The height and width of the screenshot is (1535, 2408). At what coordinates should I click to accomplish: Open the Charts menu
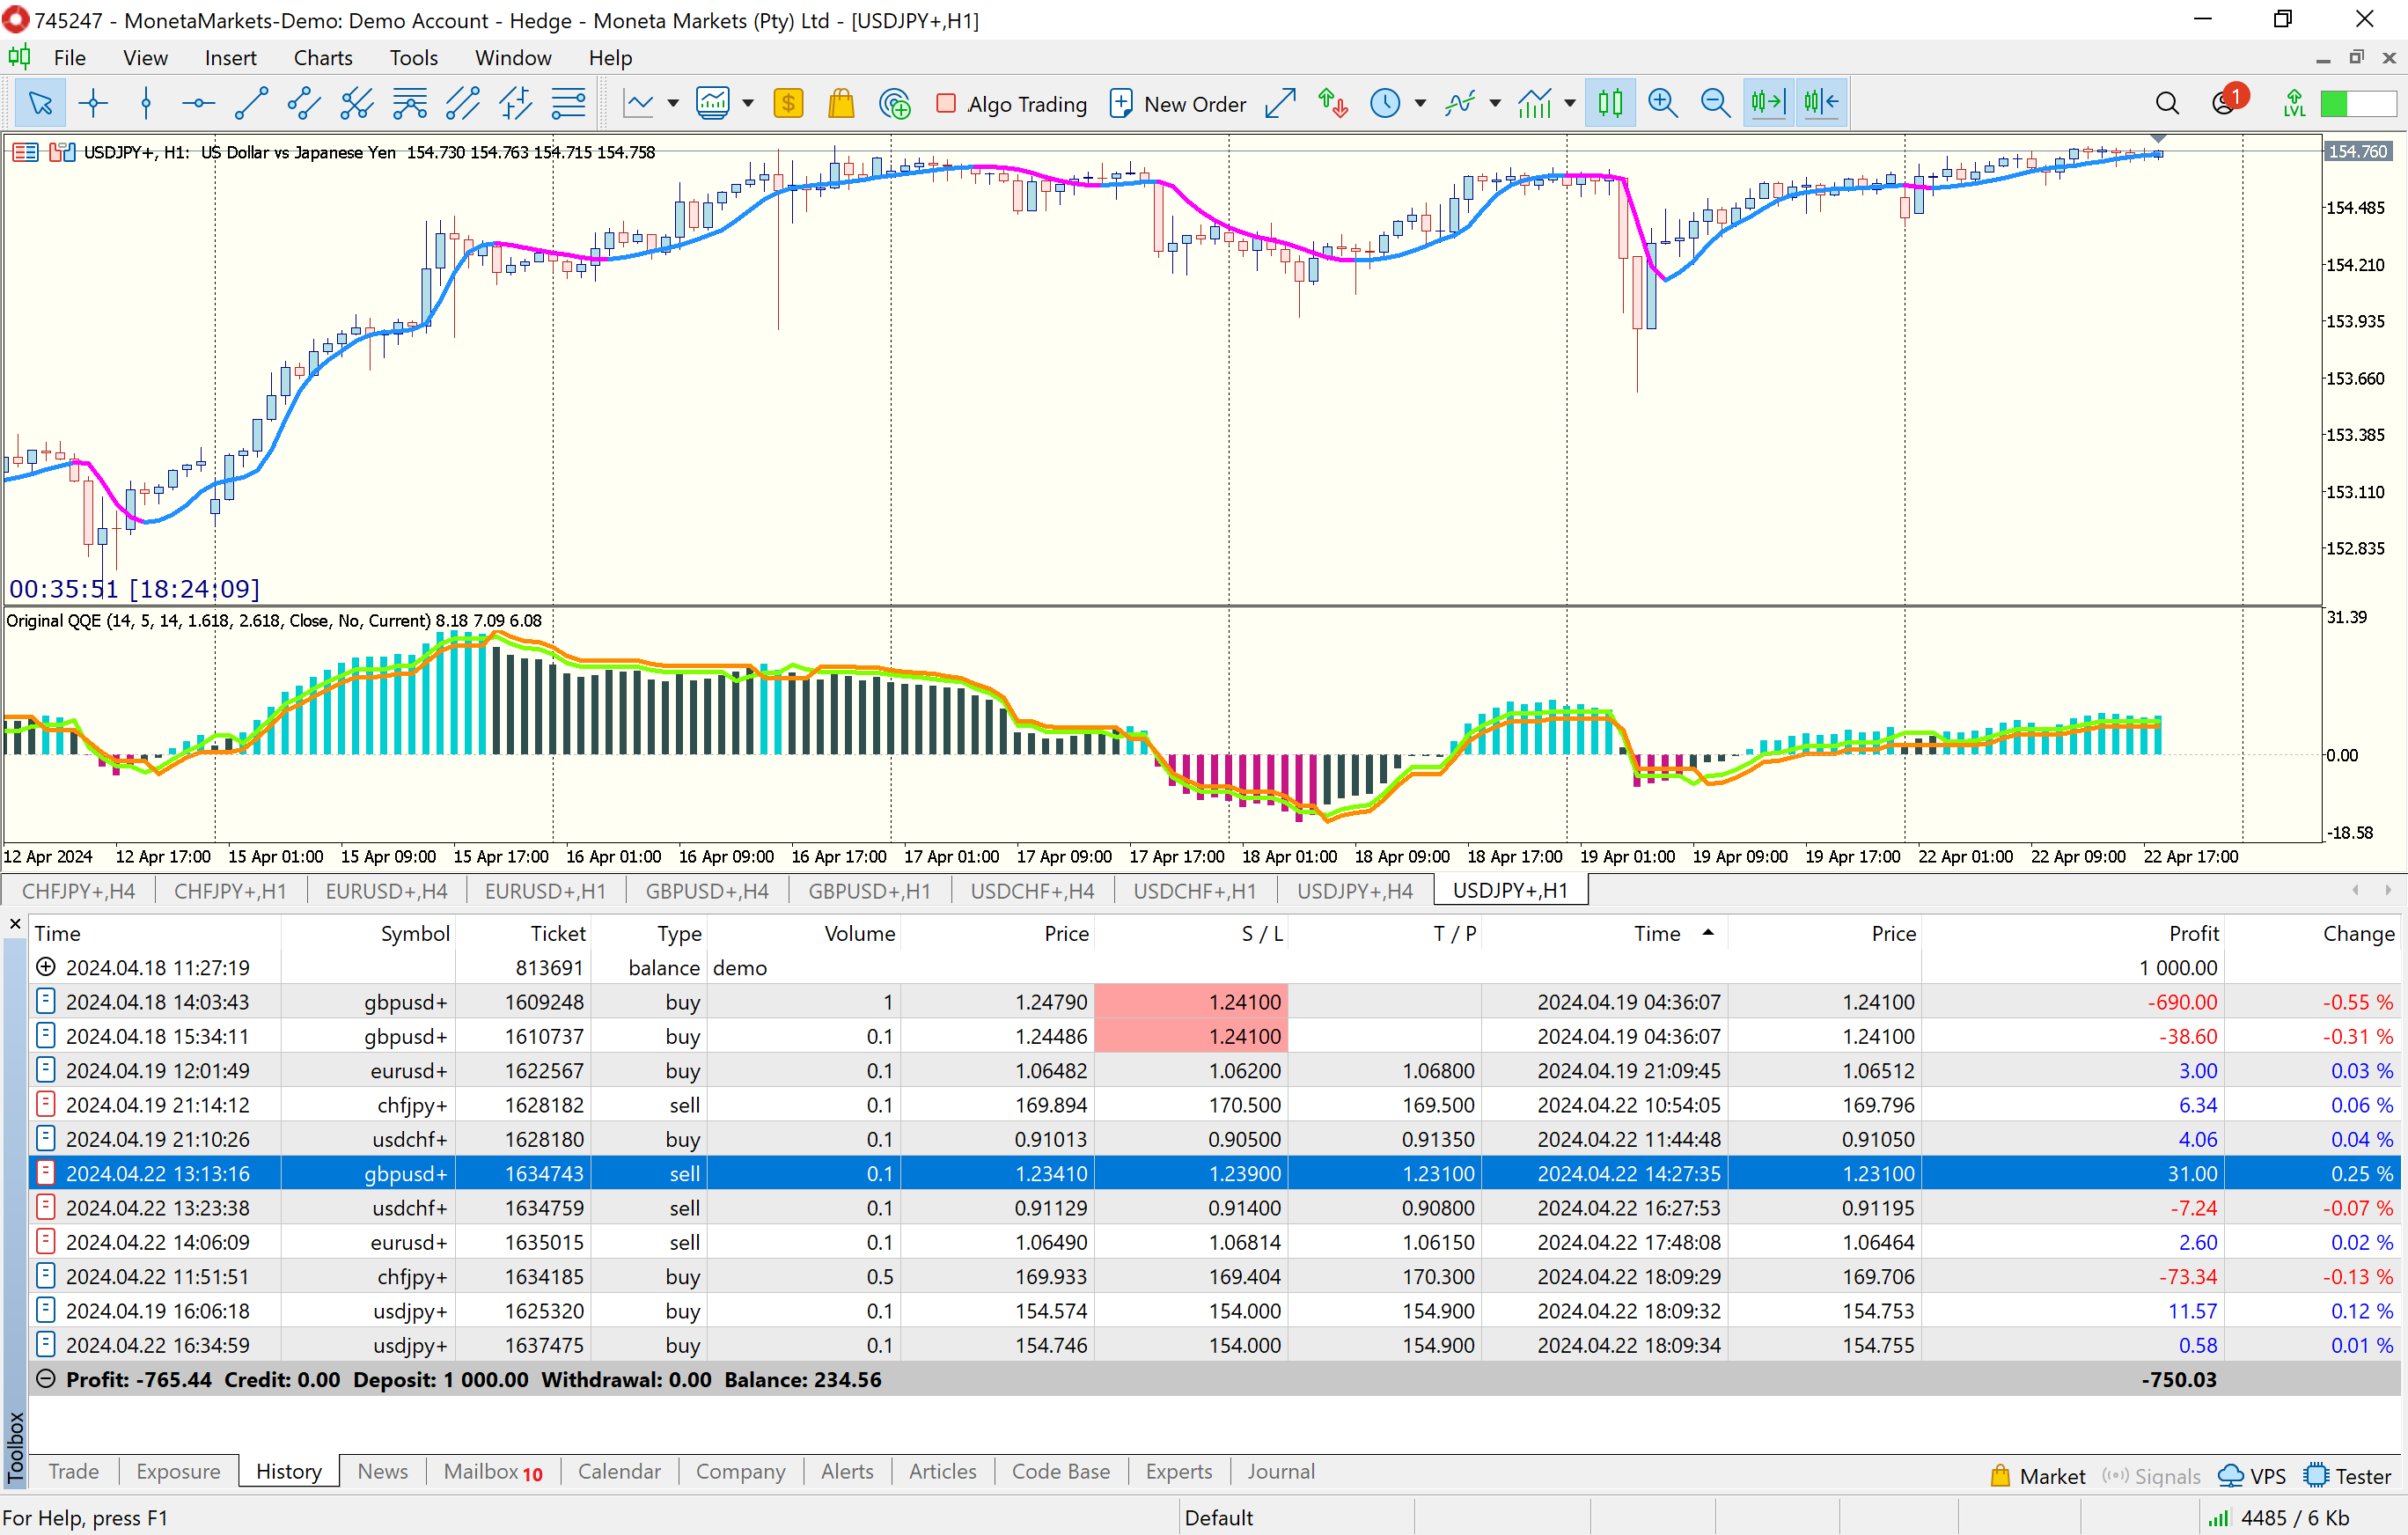(x=322, y=58)
